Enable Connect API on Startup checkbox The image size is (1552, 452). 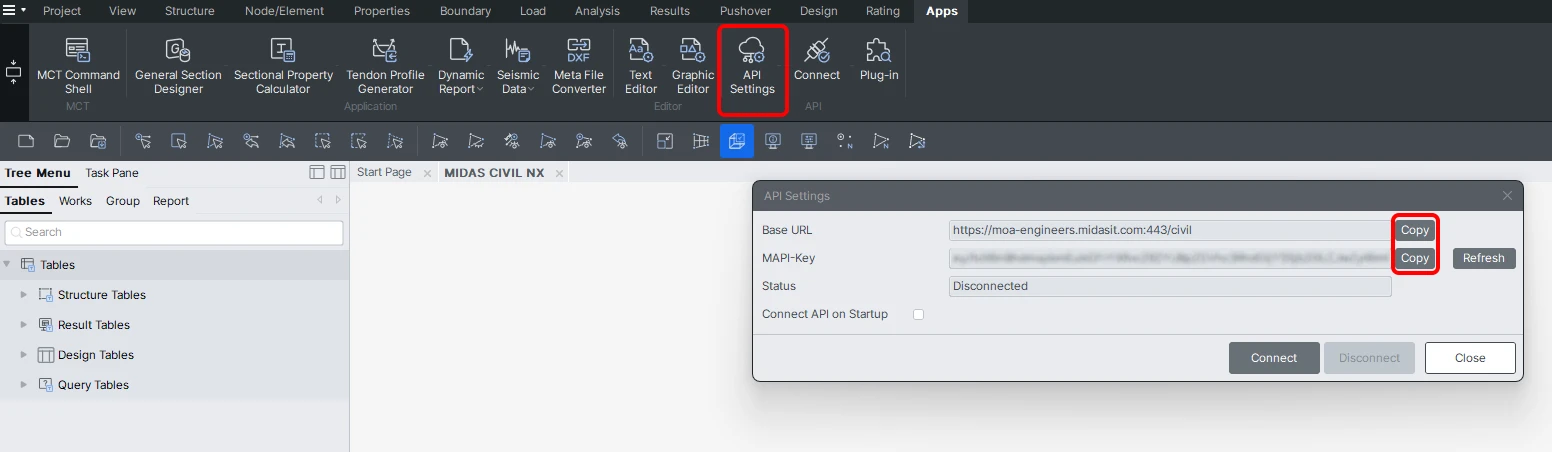pyautogui.click(x=918, y=314)
